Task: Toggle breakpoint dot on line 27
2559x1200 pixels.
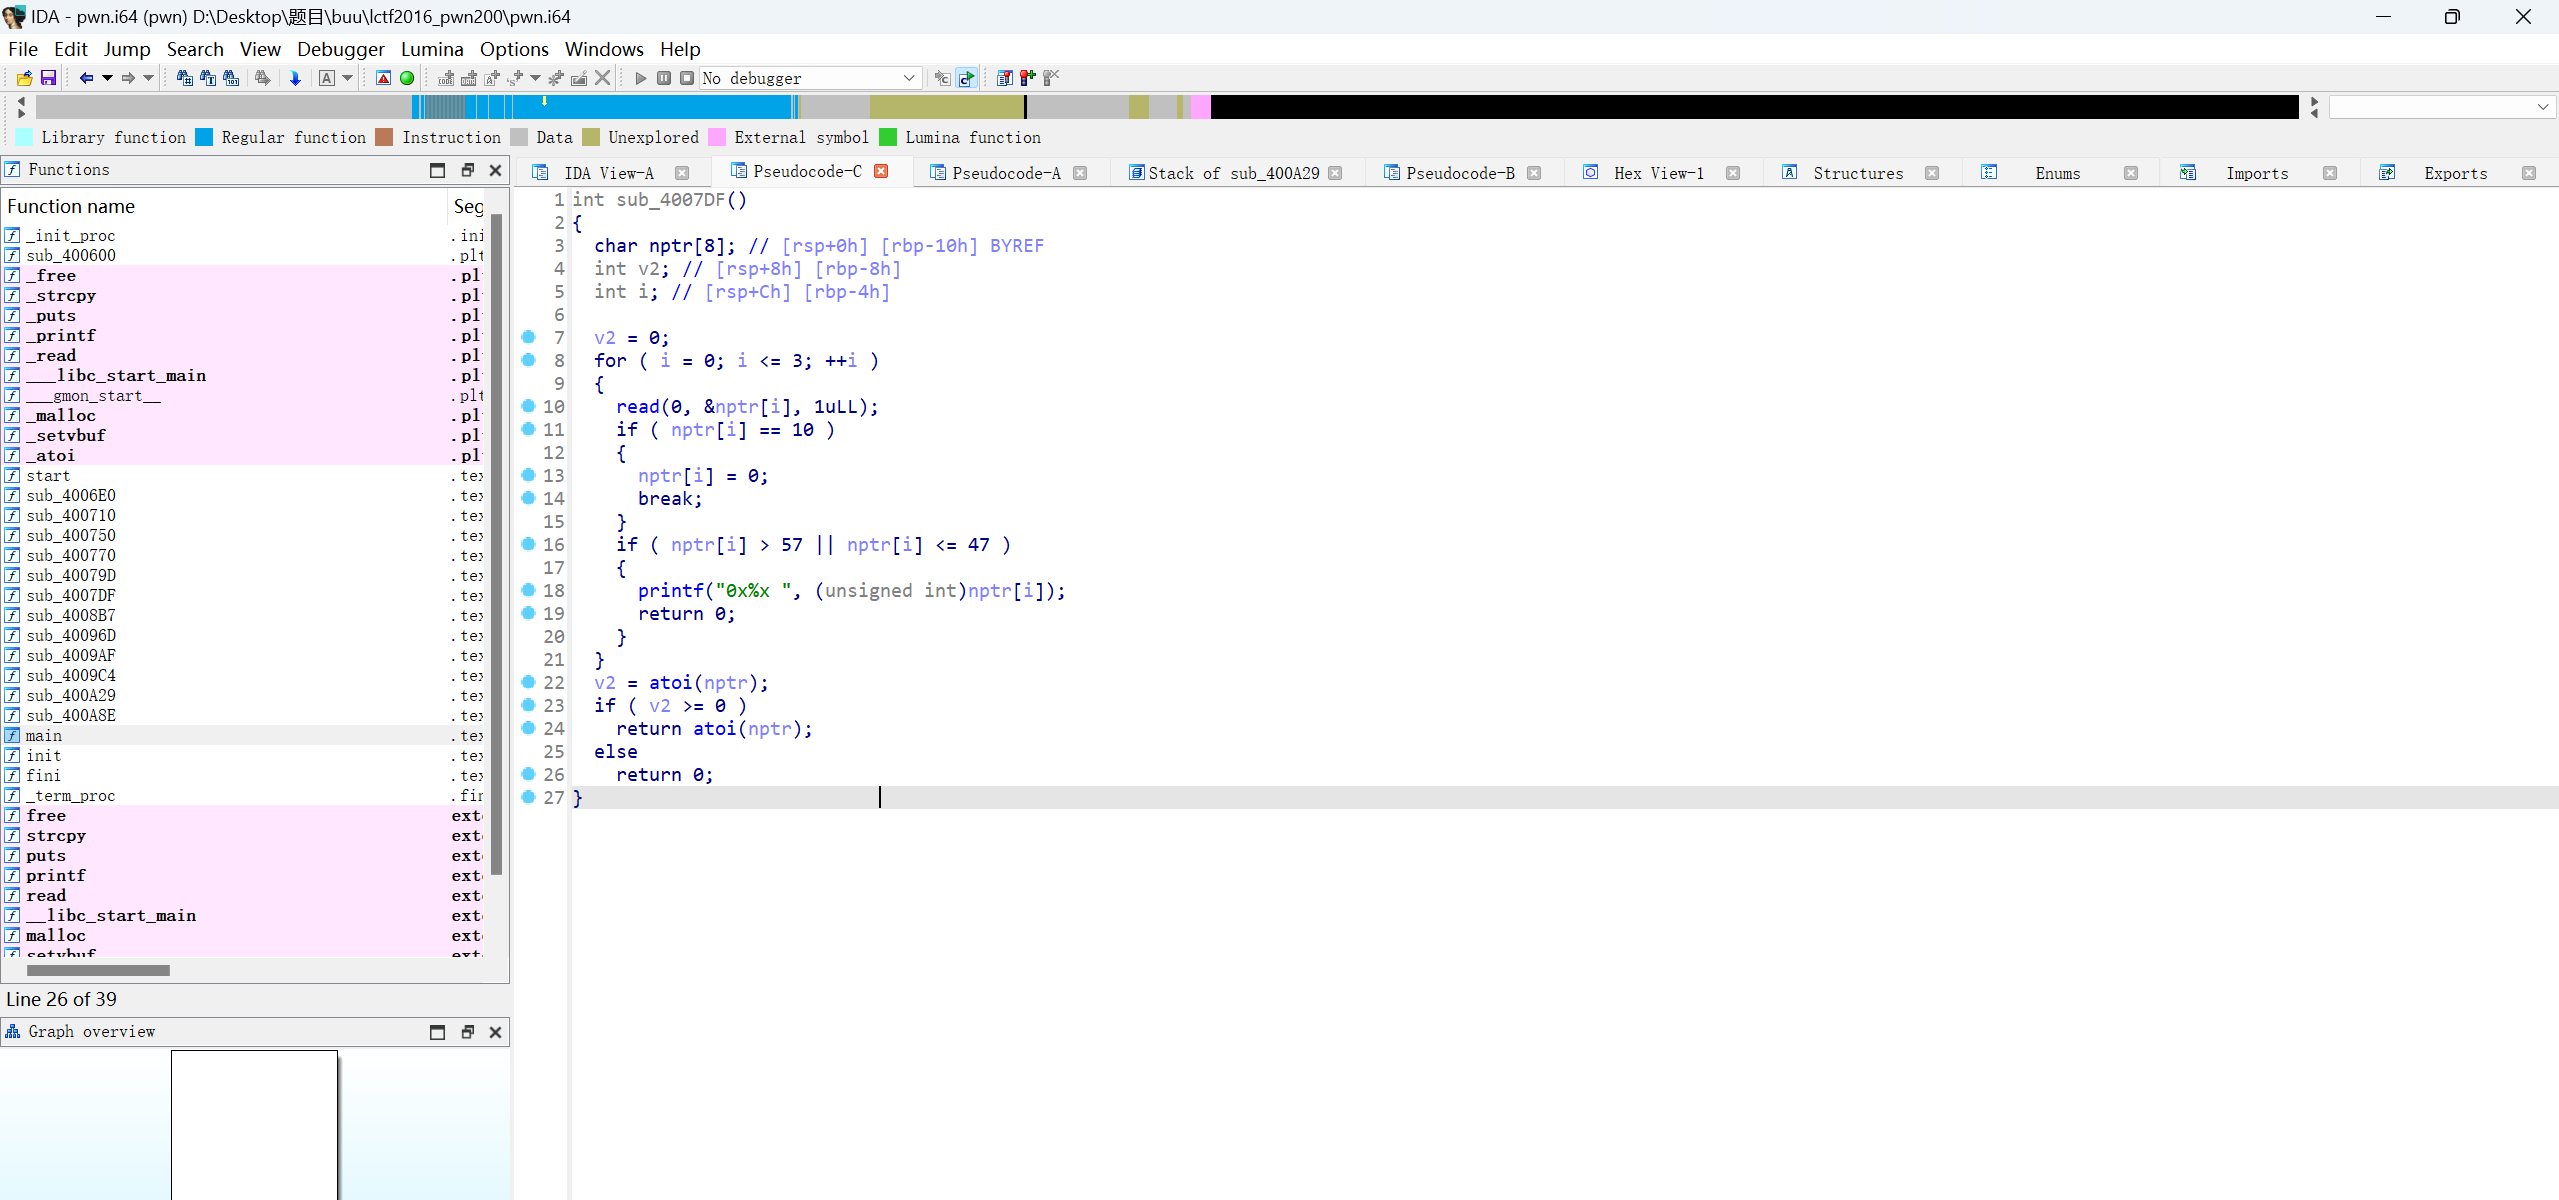Action: point(528,797)
